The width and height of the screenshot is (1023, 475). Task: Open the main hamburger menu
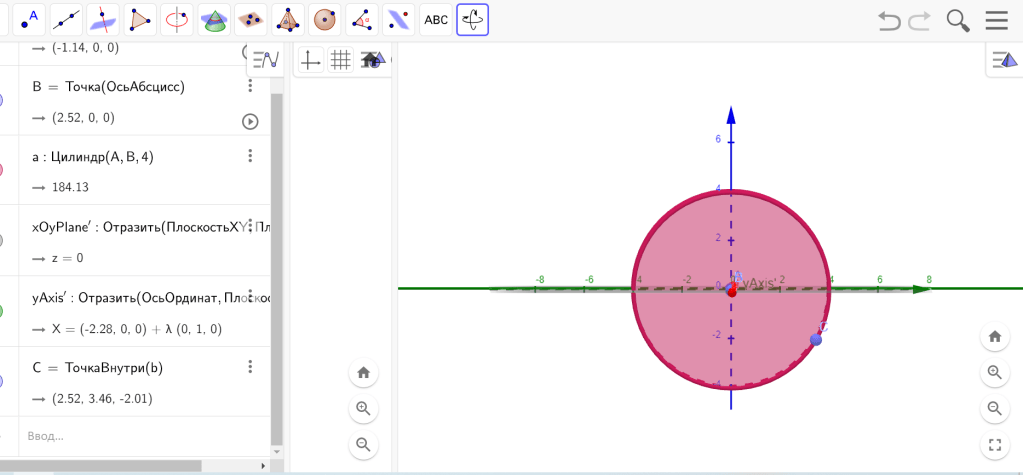(x=996, y=20)
